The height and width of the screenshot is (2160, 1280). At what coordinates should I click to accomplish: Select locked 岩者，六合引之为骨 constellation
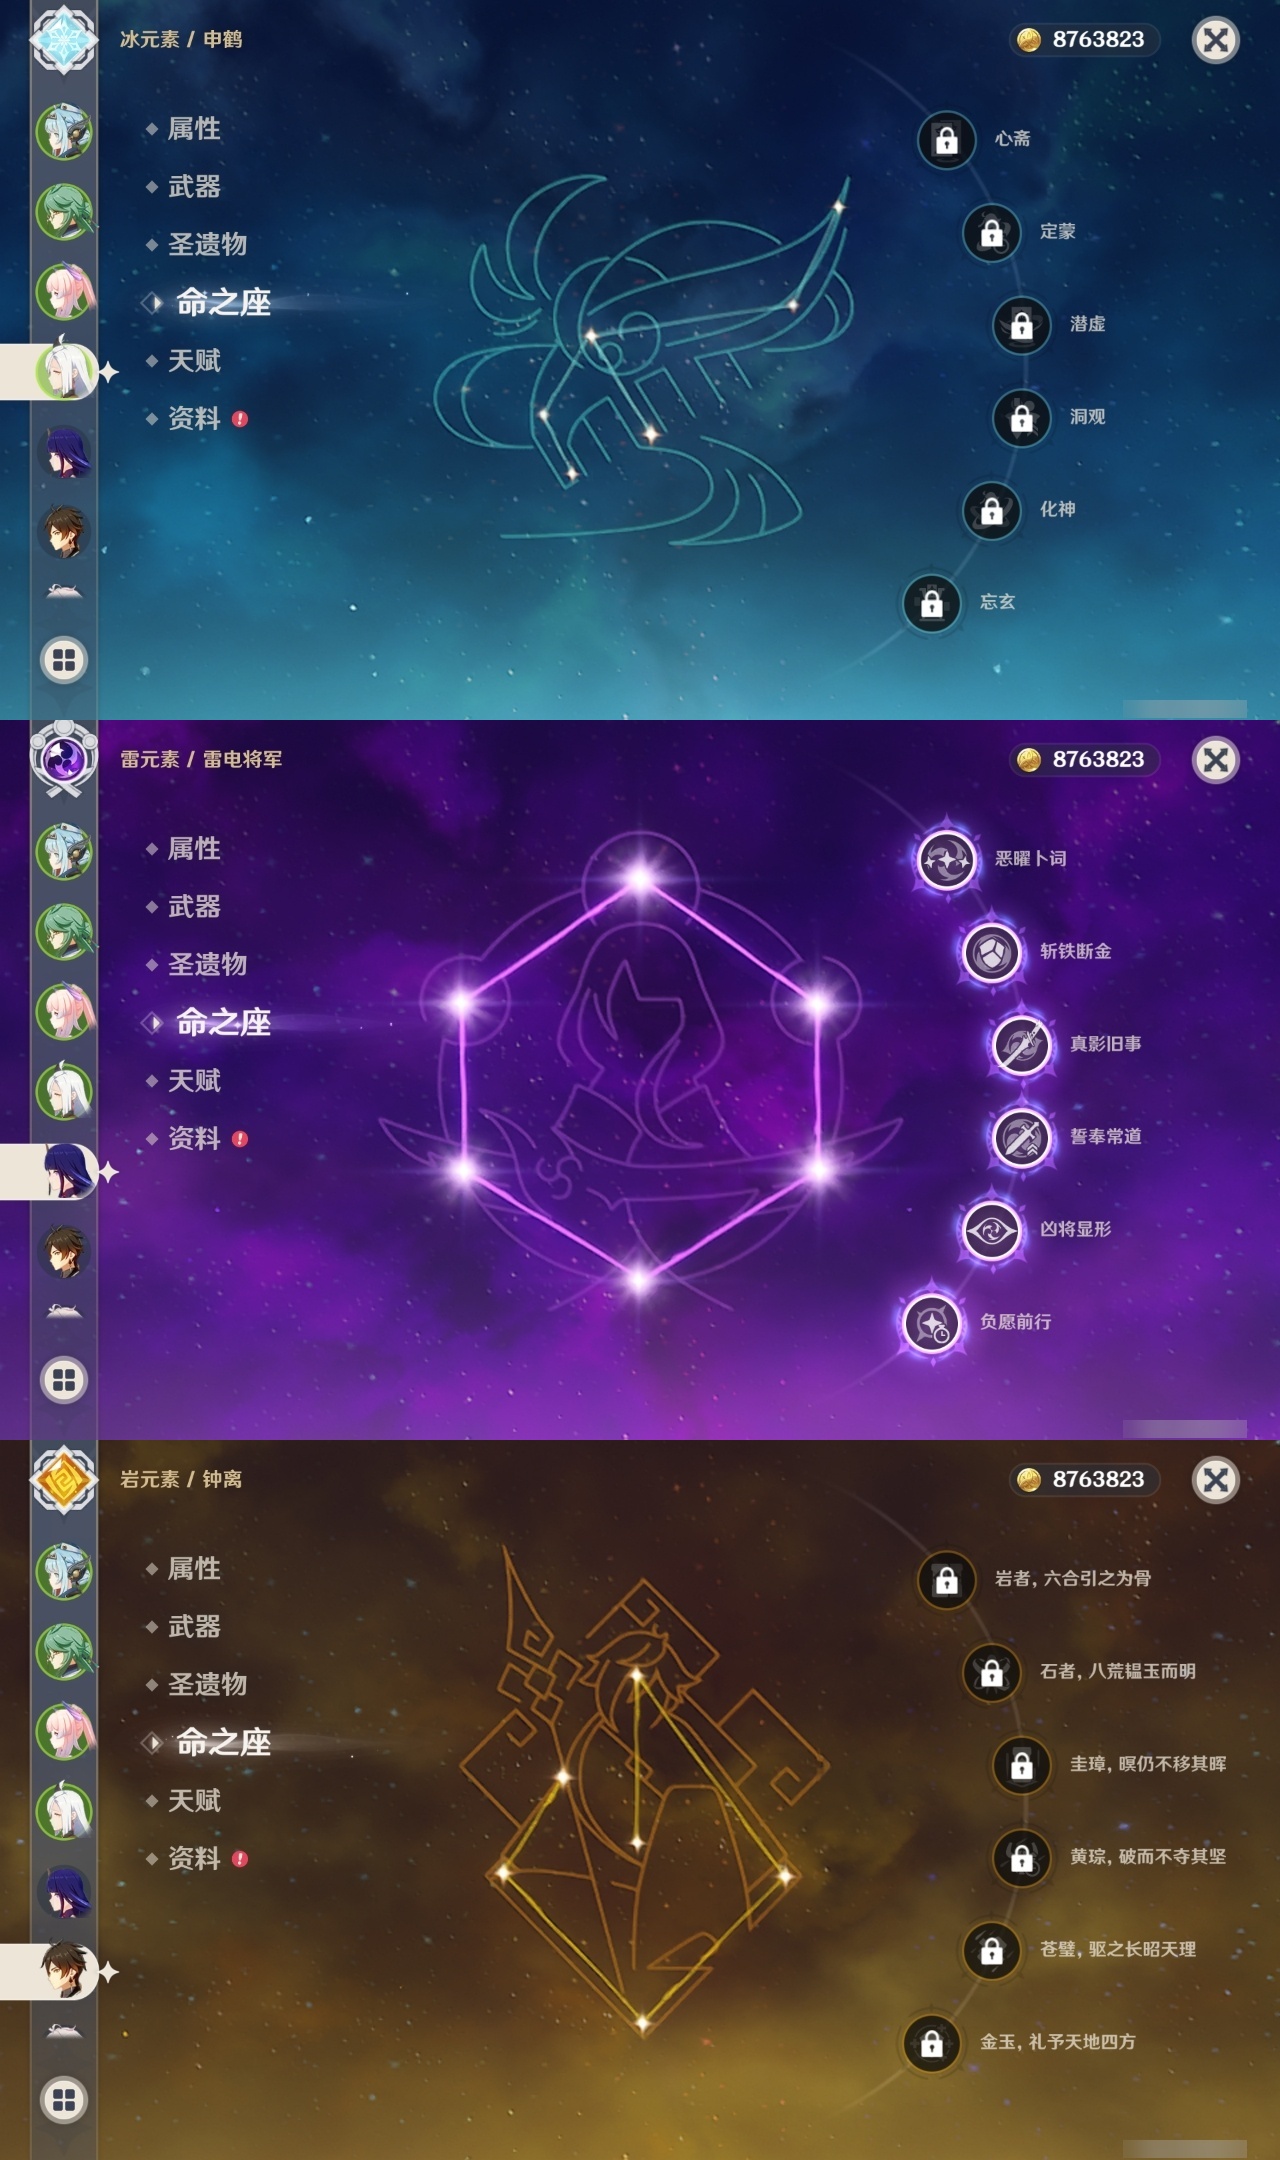946,1580
